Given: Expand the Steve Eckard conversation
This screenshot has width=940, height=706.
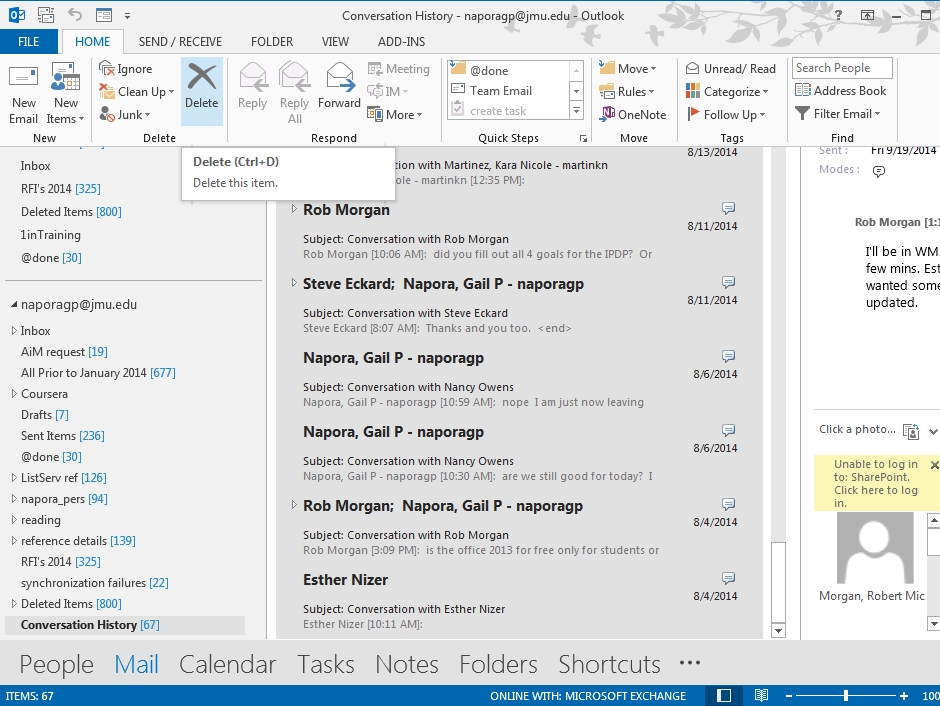Looking at the screenshot, I should (x=294, y=283).
